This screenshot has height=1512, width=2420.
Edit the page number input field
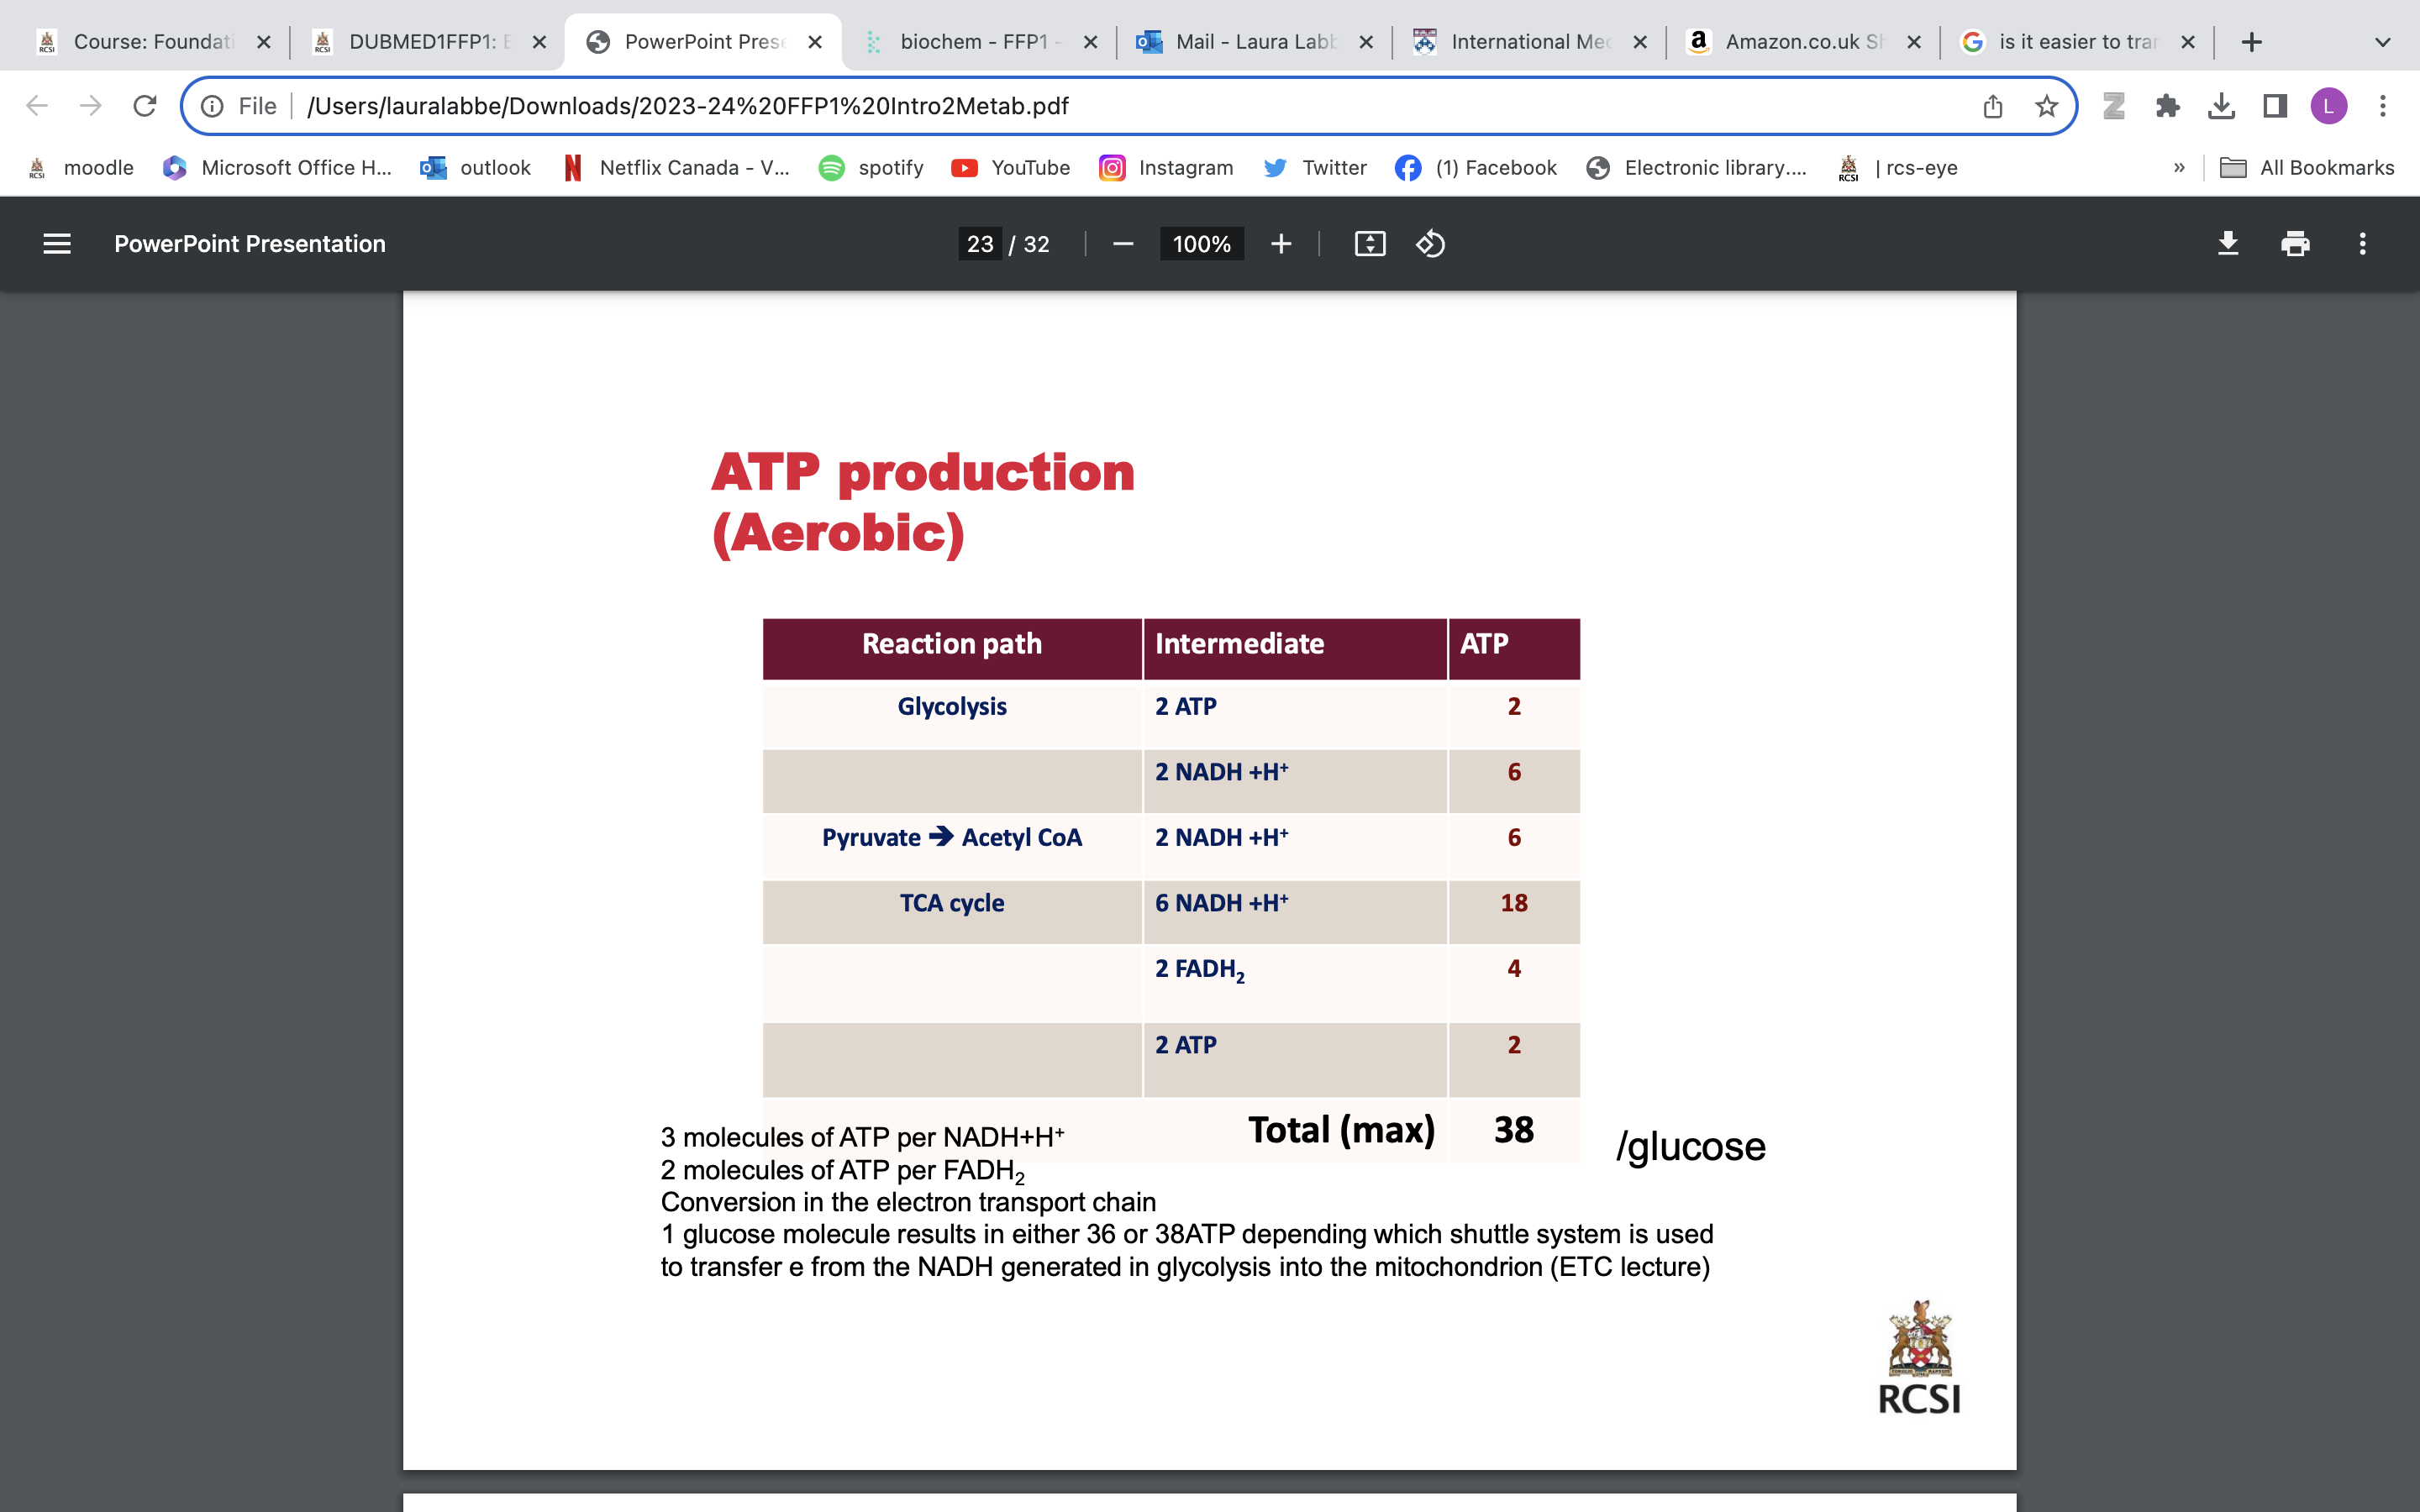click(x=980, y=243)
